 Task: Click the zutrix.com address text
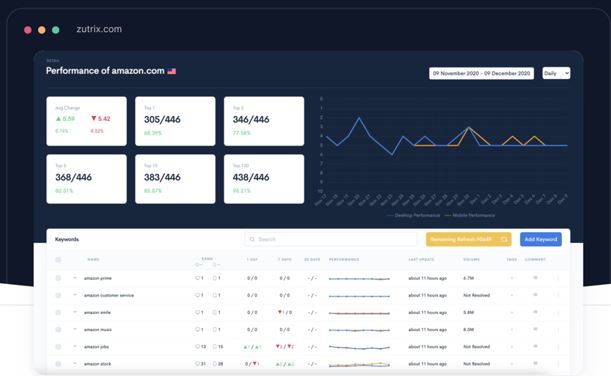click(99, 29)
